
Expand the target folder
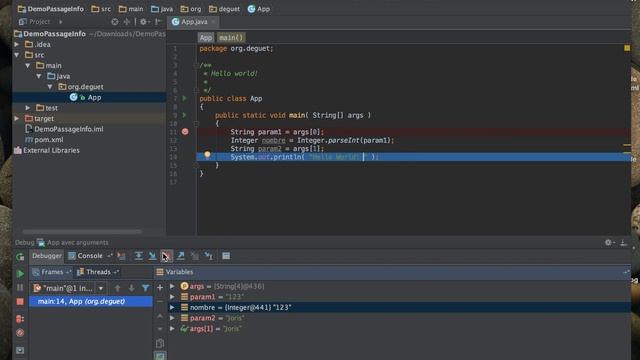17,118
